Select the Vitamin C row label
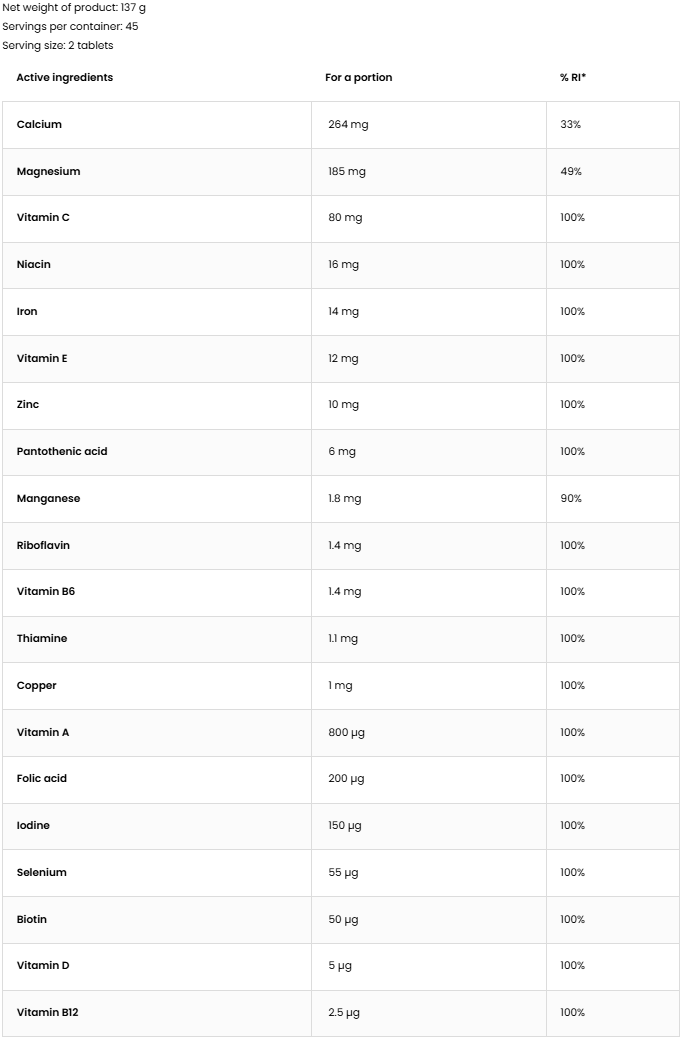This screenshot has height=1041, width=688. tap(43, 218)
